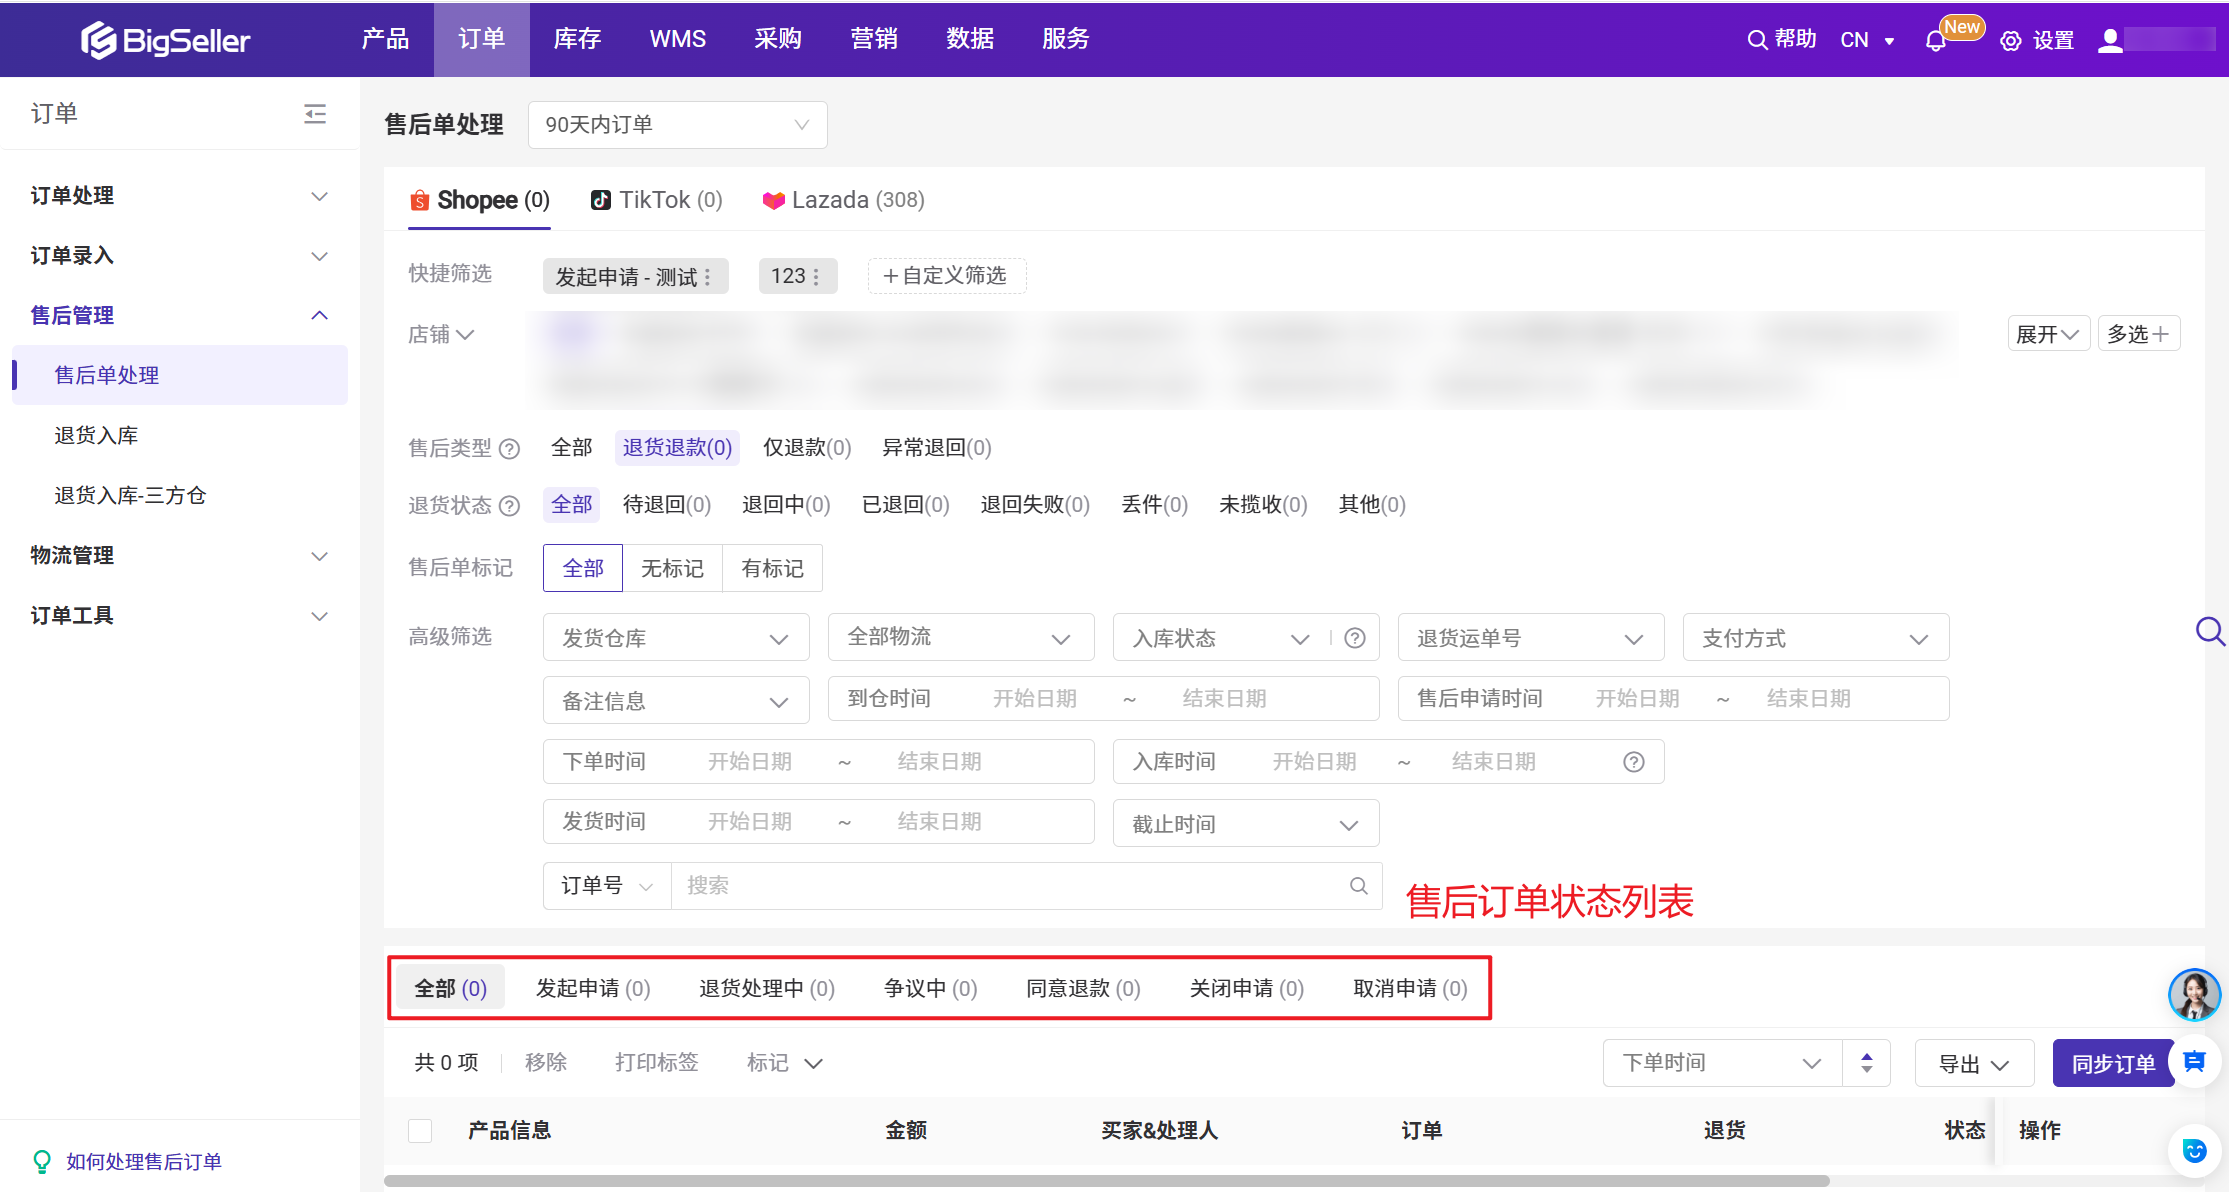Click the user profile avatar icon
The width and height of the screenshot is (2229, 1192).
(2110, 40)
